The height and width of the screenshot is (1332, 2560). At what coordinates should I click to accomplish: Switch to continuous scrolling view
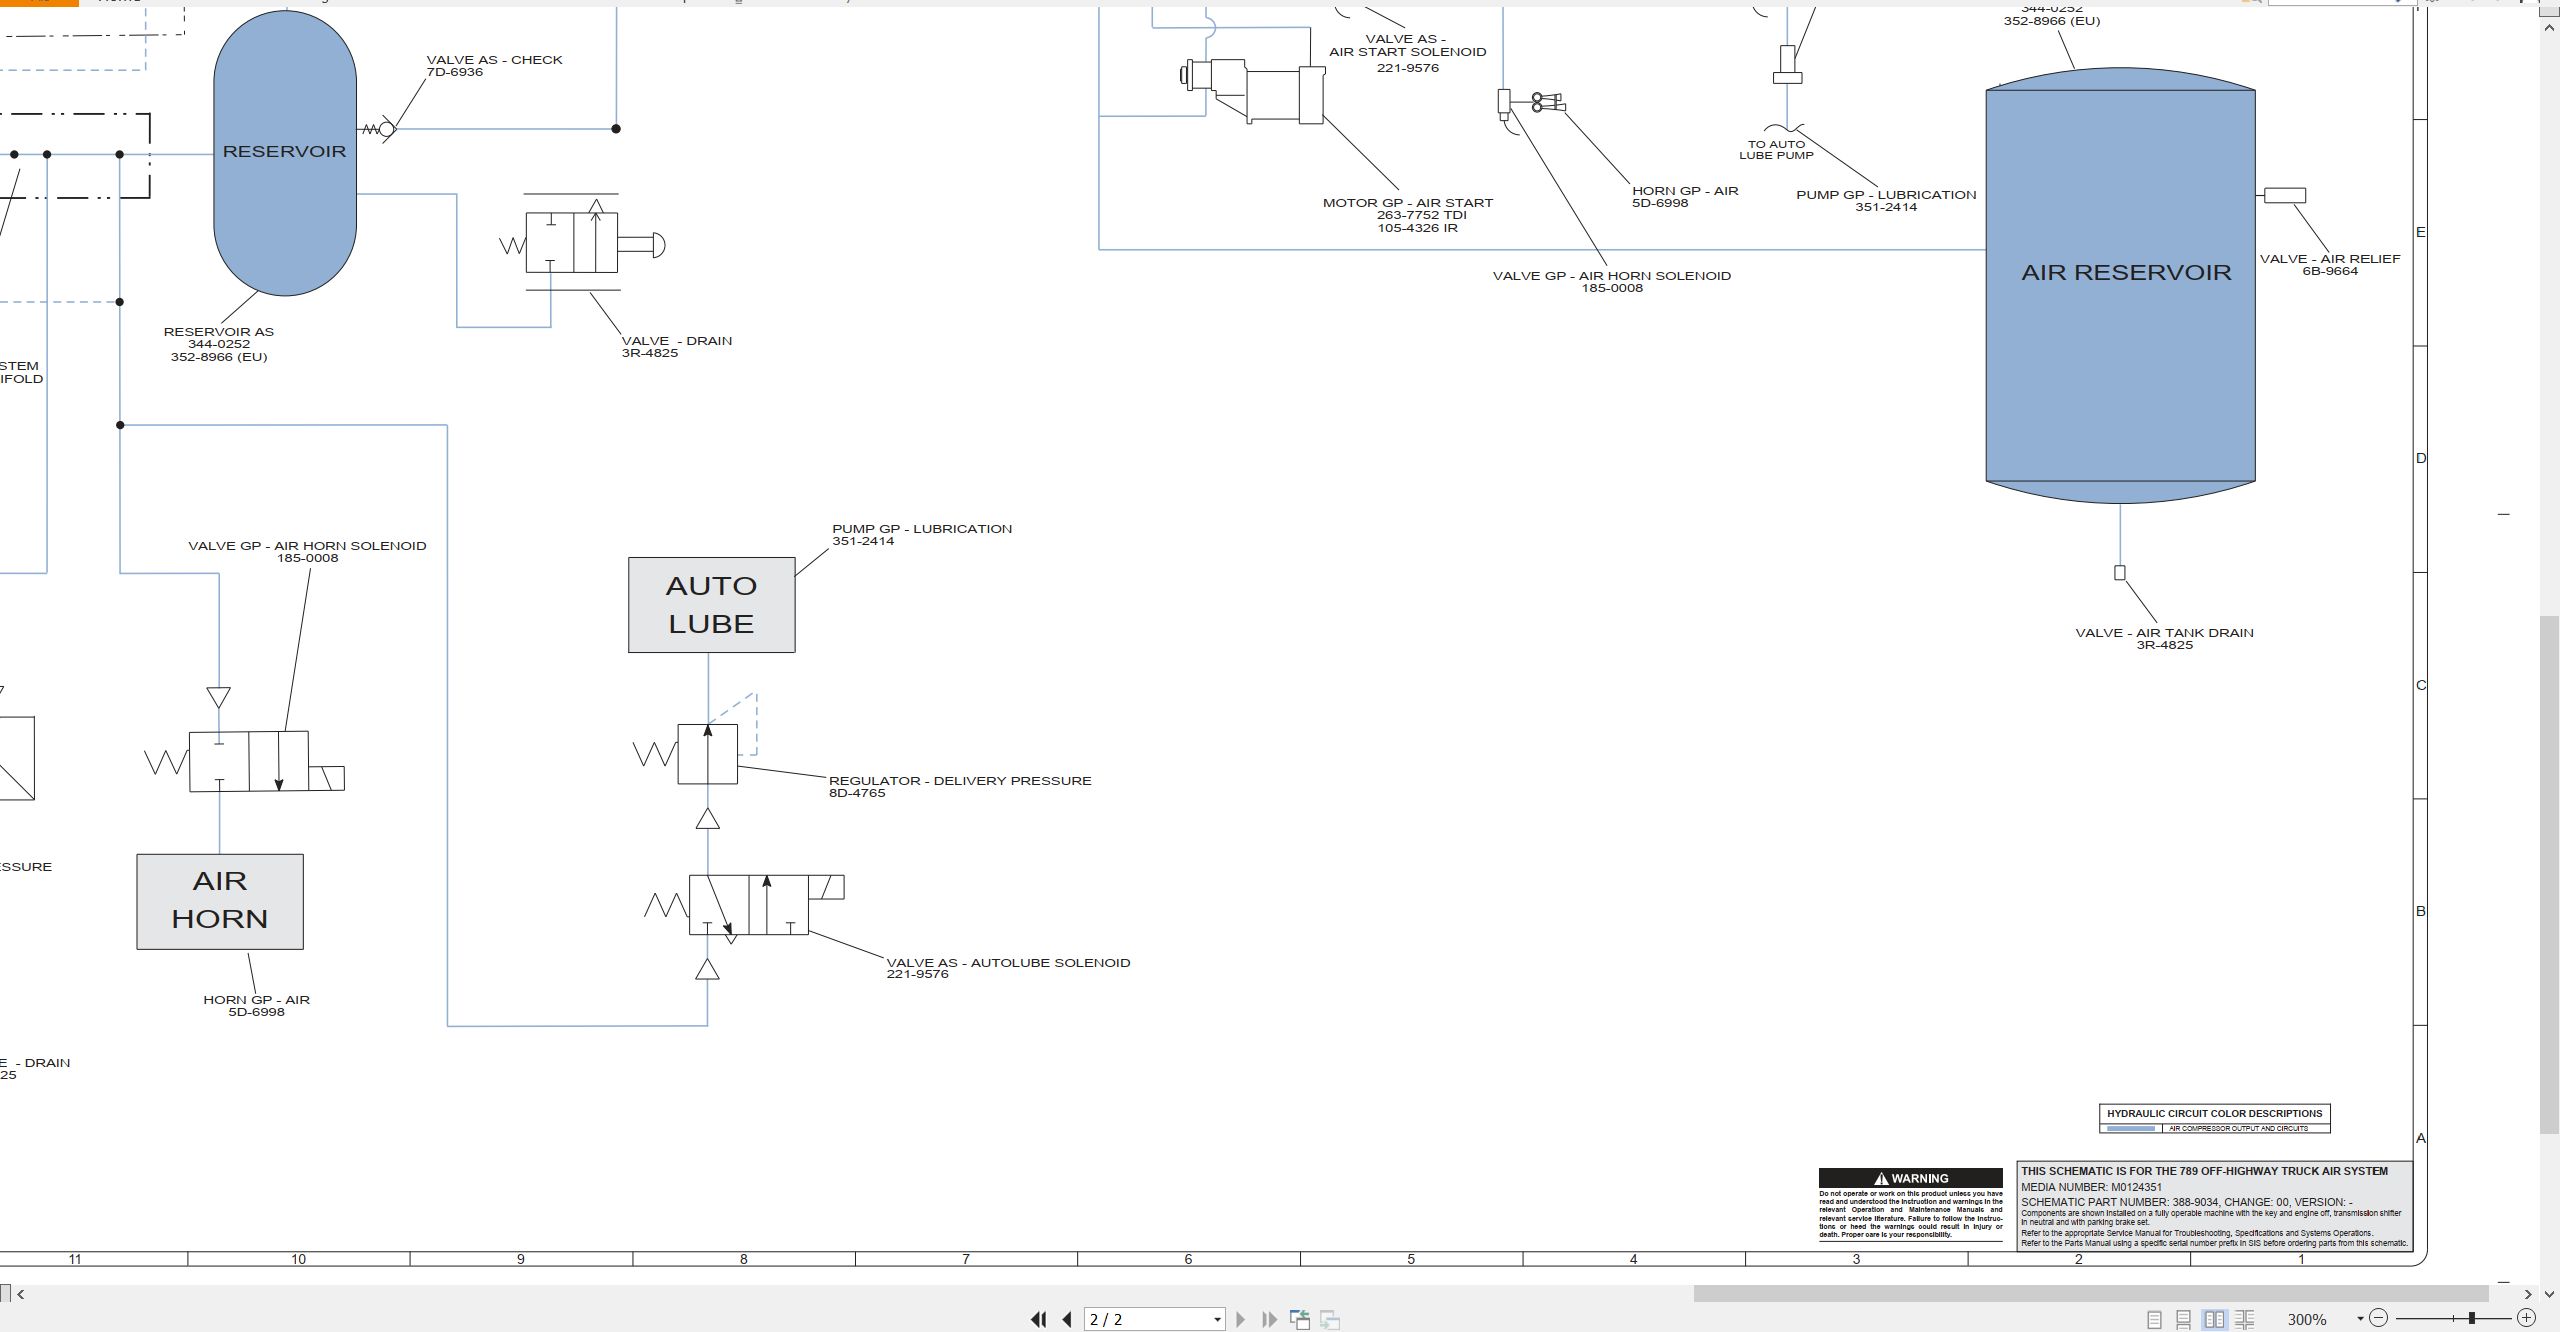click(x=2184, y=1319)
